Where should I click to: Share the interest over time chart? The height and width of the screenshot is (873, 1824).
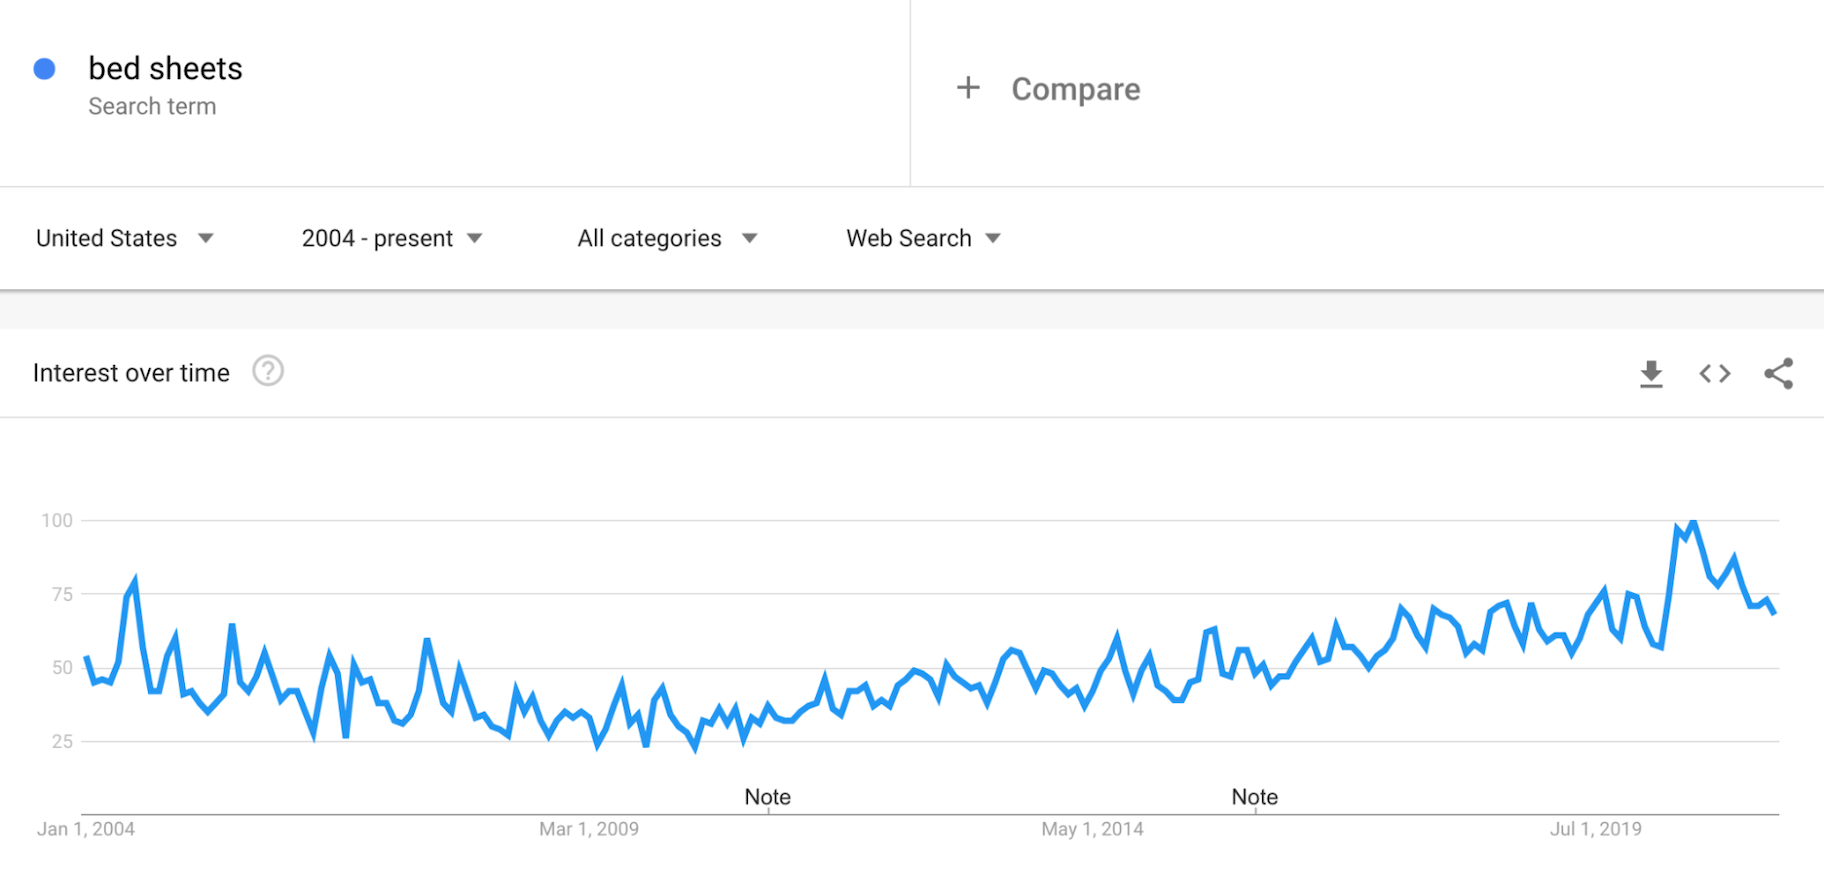click(1778, 374)
